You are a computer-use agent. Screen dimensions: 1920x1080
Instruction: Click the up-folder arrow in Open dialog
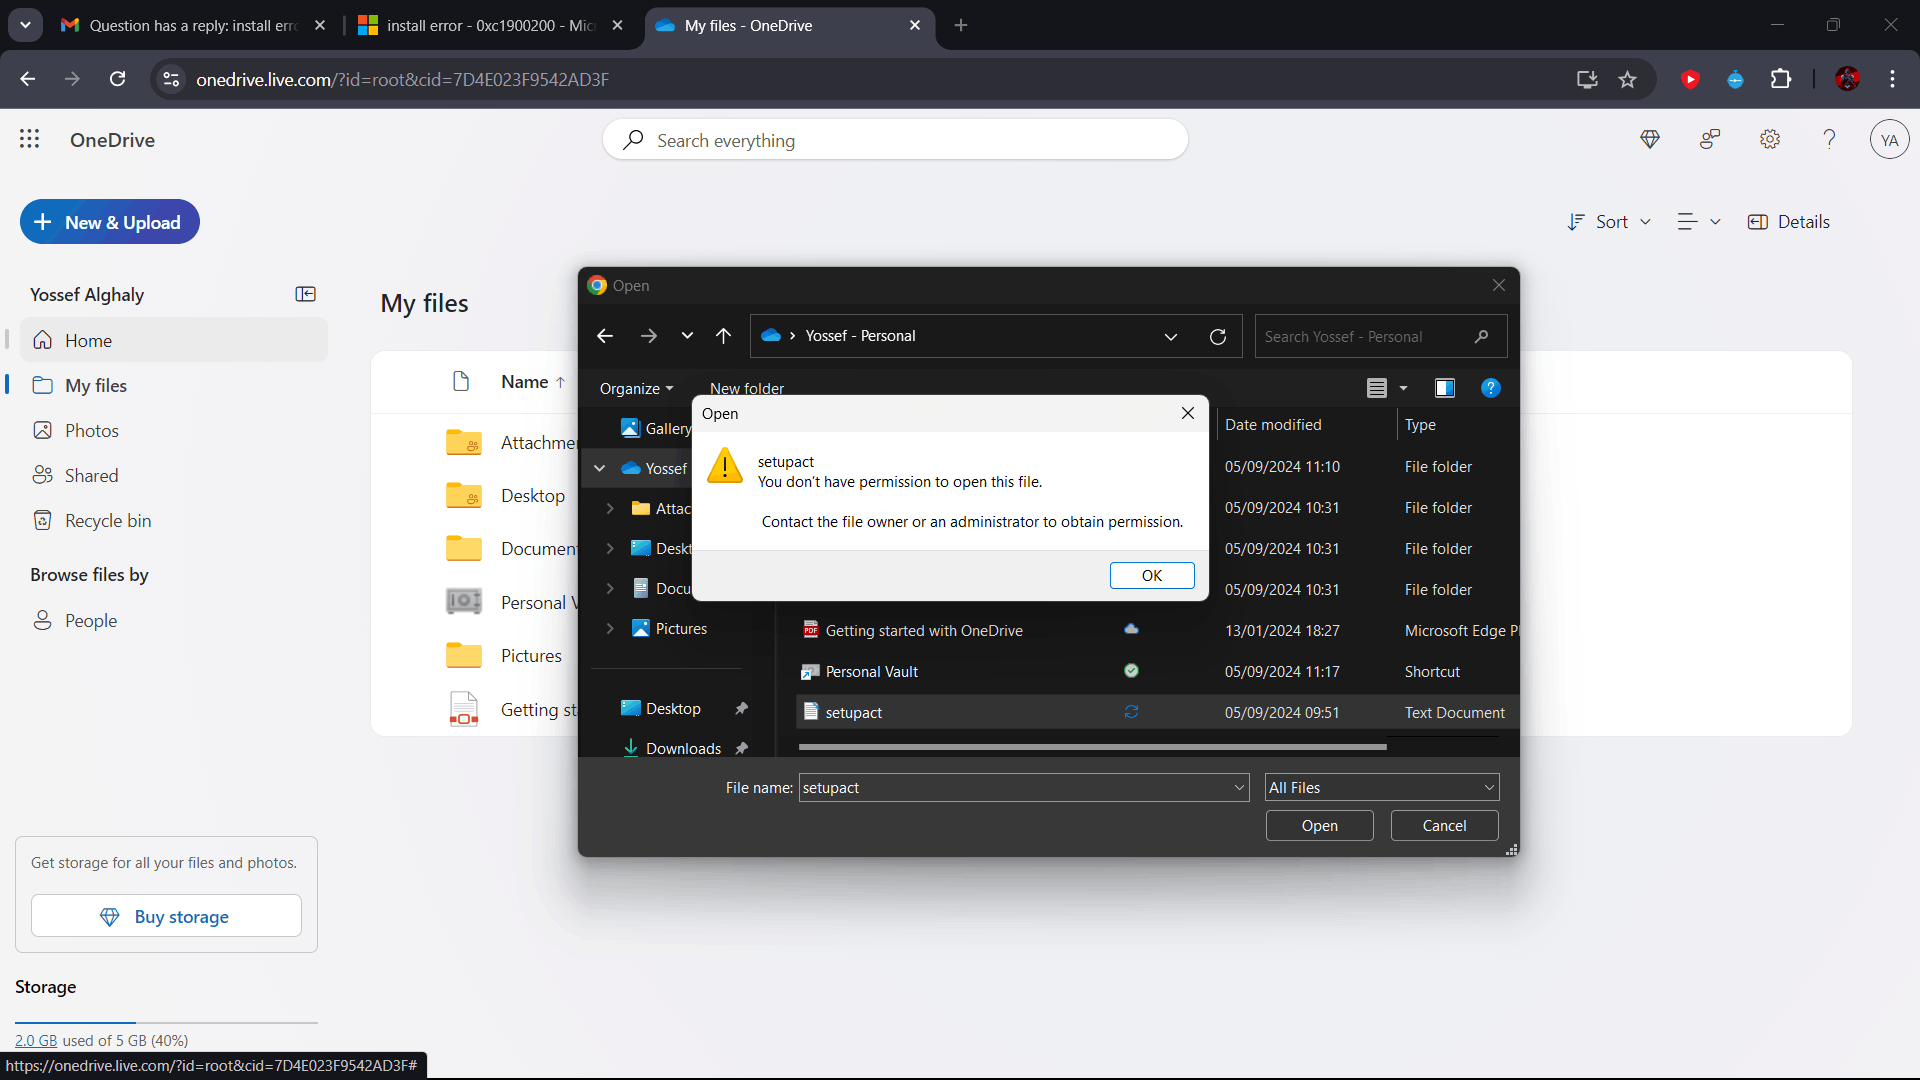[723, 336]
